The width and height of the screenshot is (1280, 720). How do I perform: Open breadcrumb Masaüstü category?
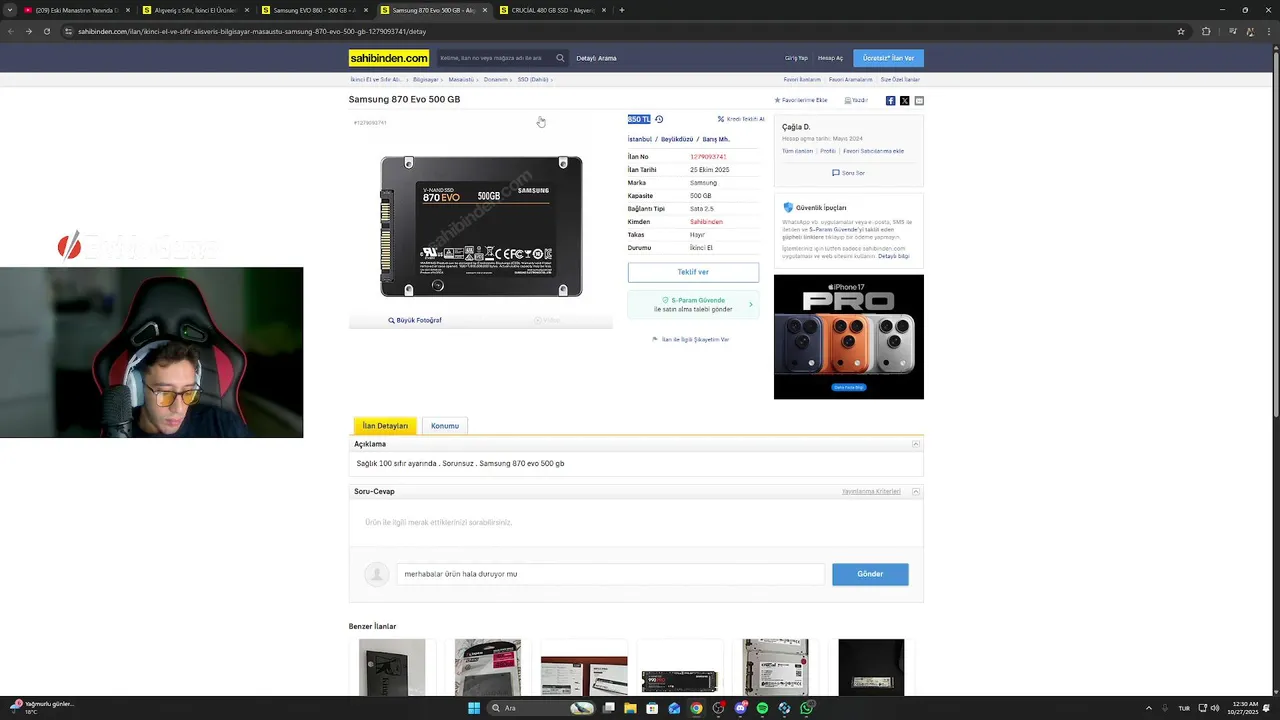click(x=461, y=79)
